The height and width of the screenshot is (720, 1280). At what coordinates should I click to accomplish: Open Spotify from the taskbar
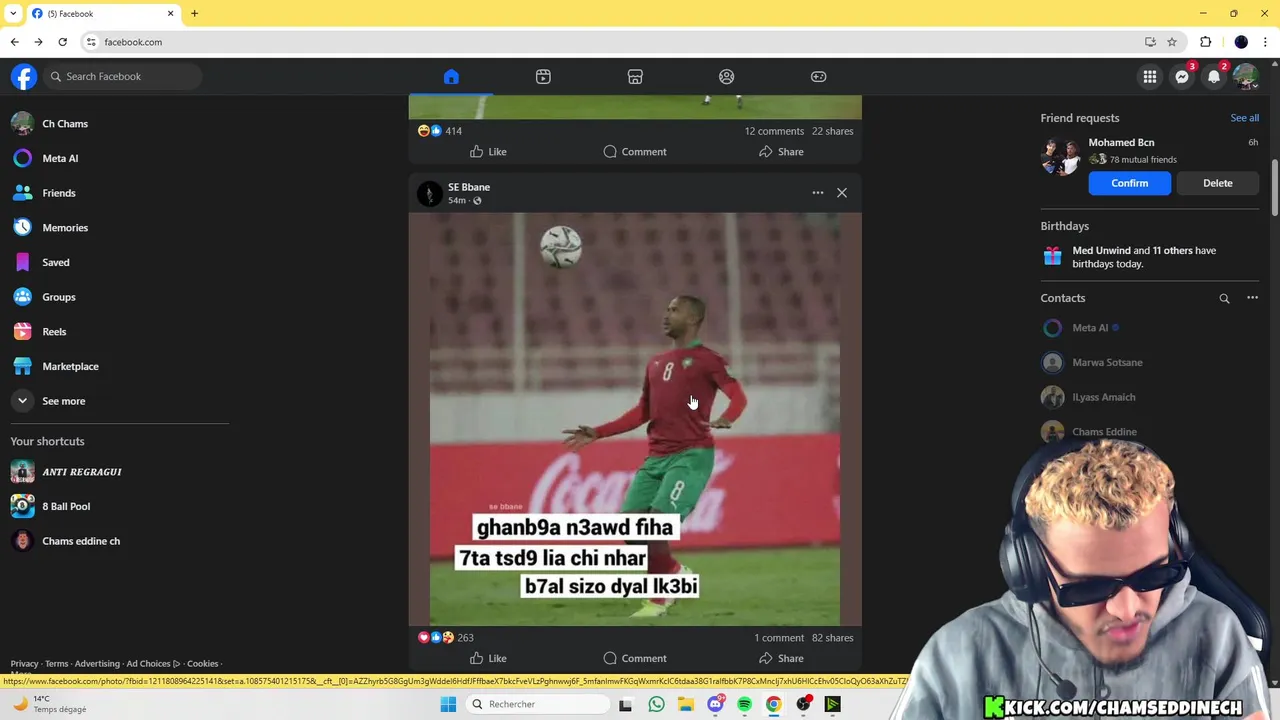744,704
